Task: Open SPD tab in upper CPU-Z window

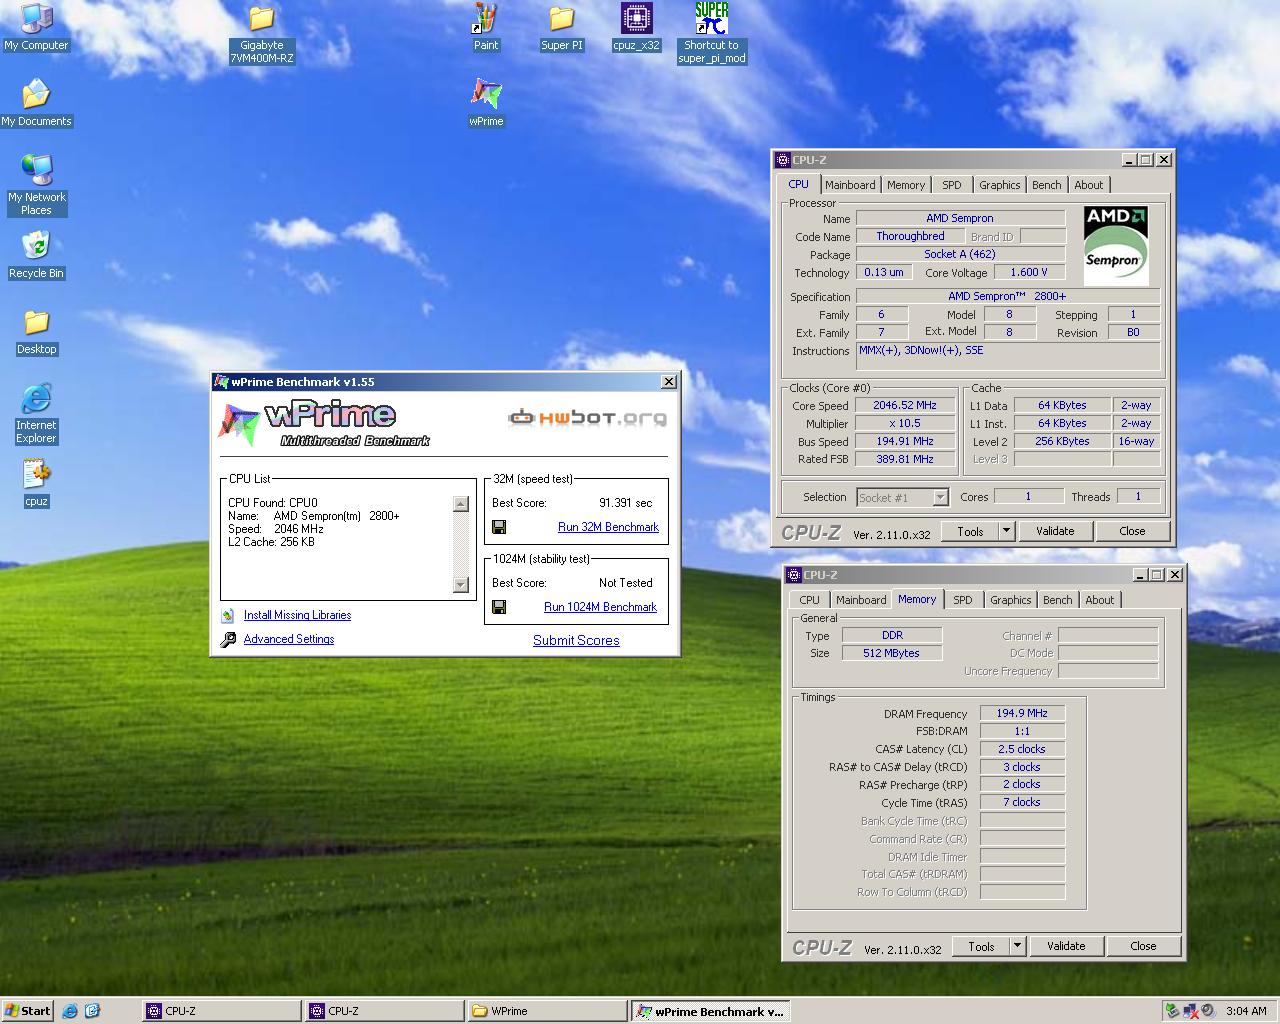Action: [x=952, y=185]
